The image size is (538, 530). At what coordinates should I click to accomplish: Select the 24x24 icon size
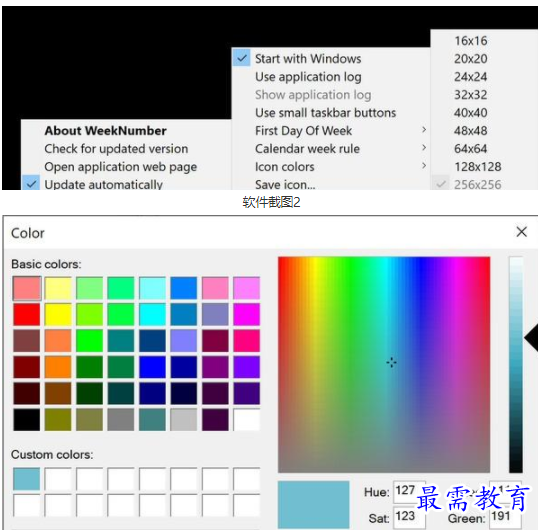[484, 77]
